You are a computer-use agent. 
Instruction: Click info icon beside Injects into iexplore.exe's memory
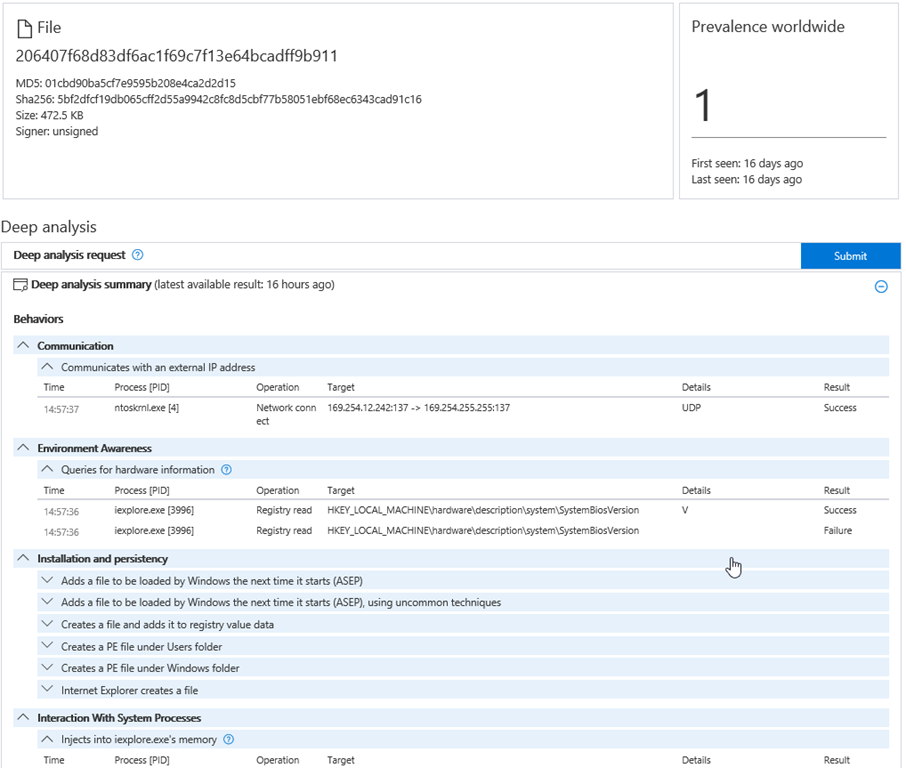pyautogui.click(x=229, y=740)
